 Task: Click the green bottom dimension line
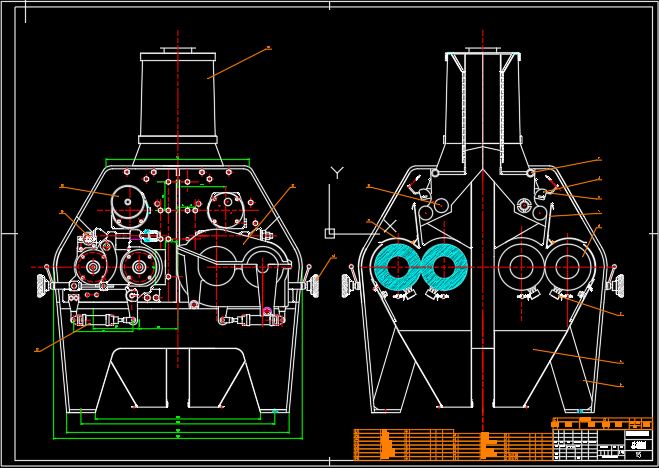pos(178,435)
